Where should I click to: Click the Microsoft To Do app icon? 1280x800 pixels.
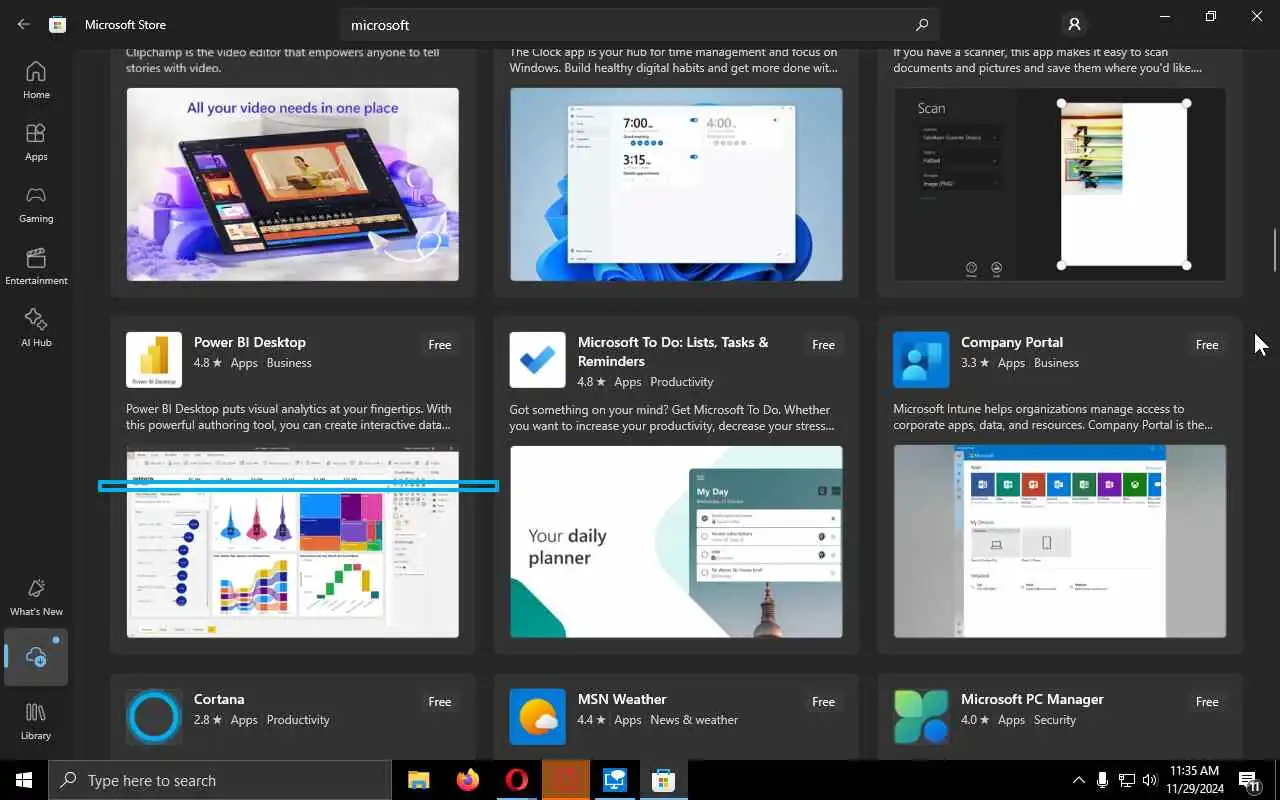pyautogui.click(x=537, y=360)
